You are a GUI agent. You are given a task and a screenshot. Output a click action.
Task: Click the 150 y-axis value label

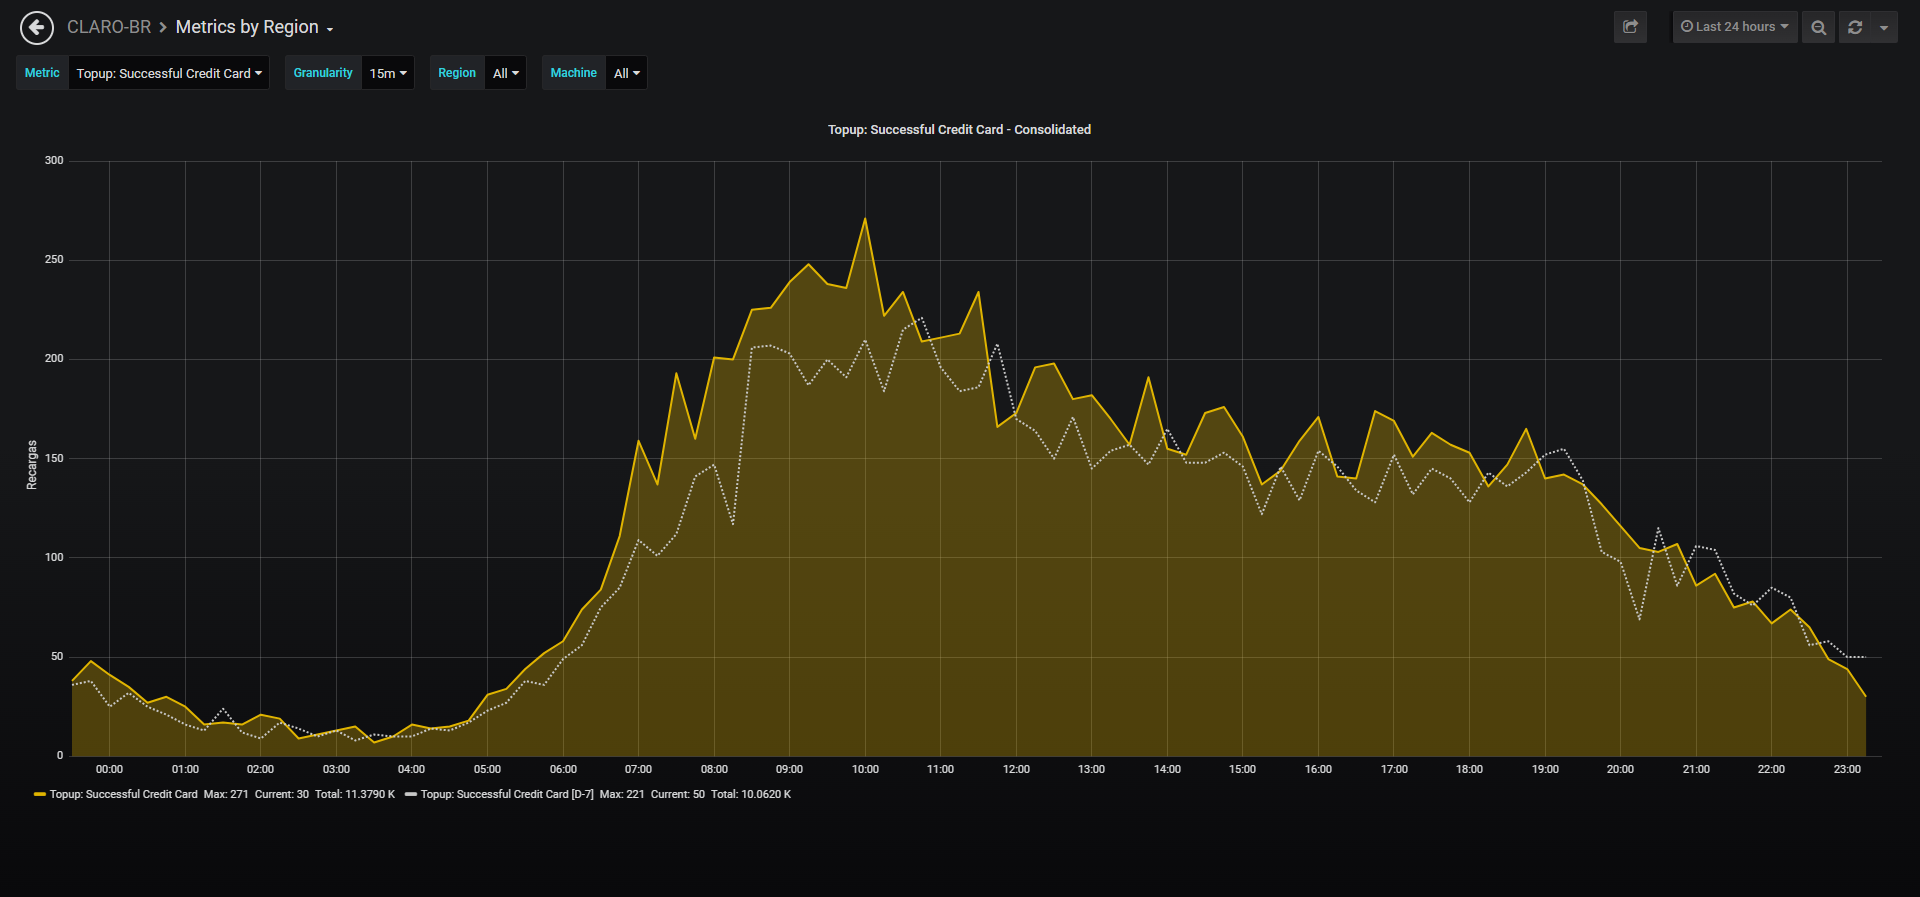(54, 459)
